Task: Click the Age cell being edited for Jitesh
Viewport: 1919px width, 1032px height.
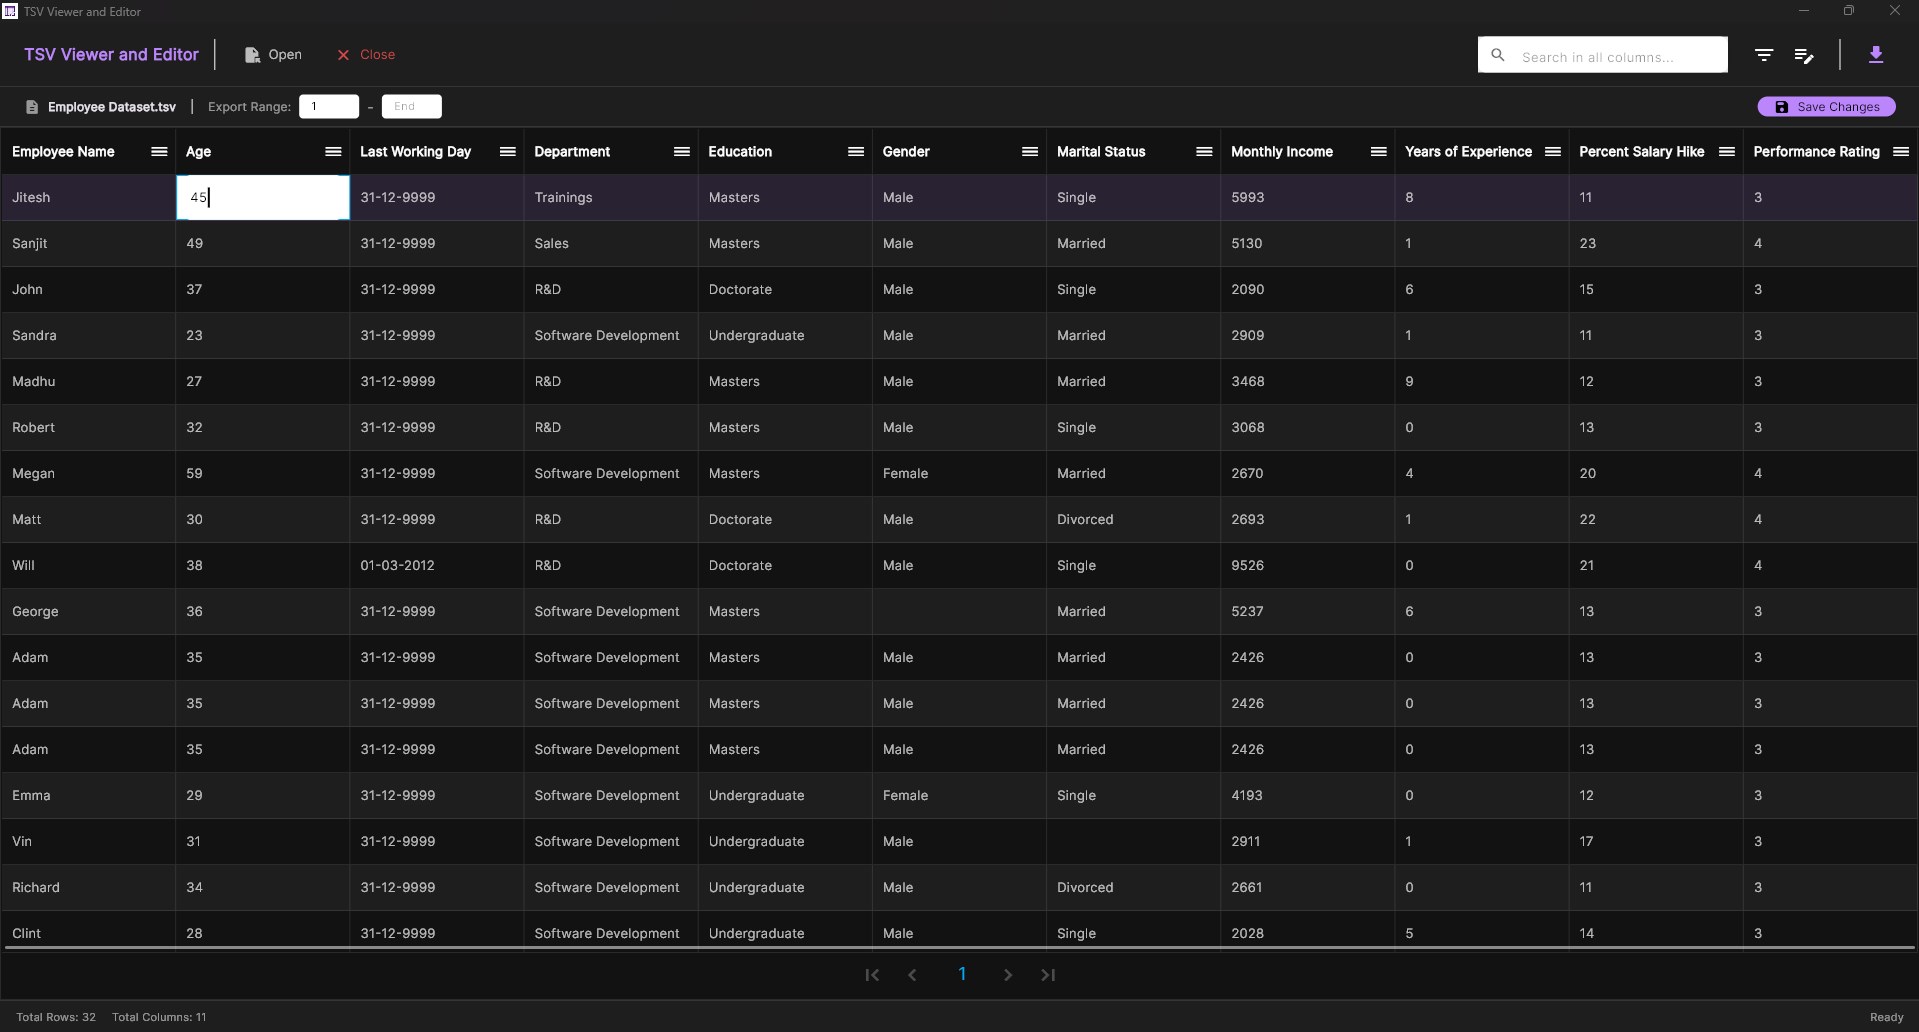Action: pyautogui.click(x=263, y=197)
